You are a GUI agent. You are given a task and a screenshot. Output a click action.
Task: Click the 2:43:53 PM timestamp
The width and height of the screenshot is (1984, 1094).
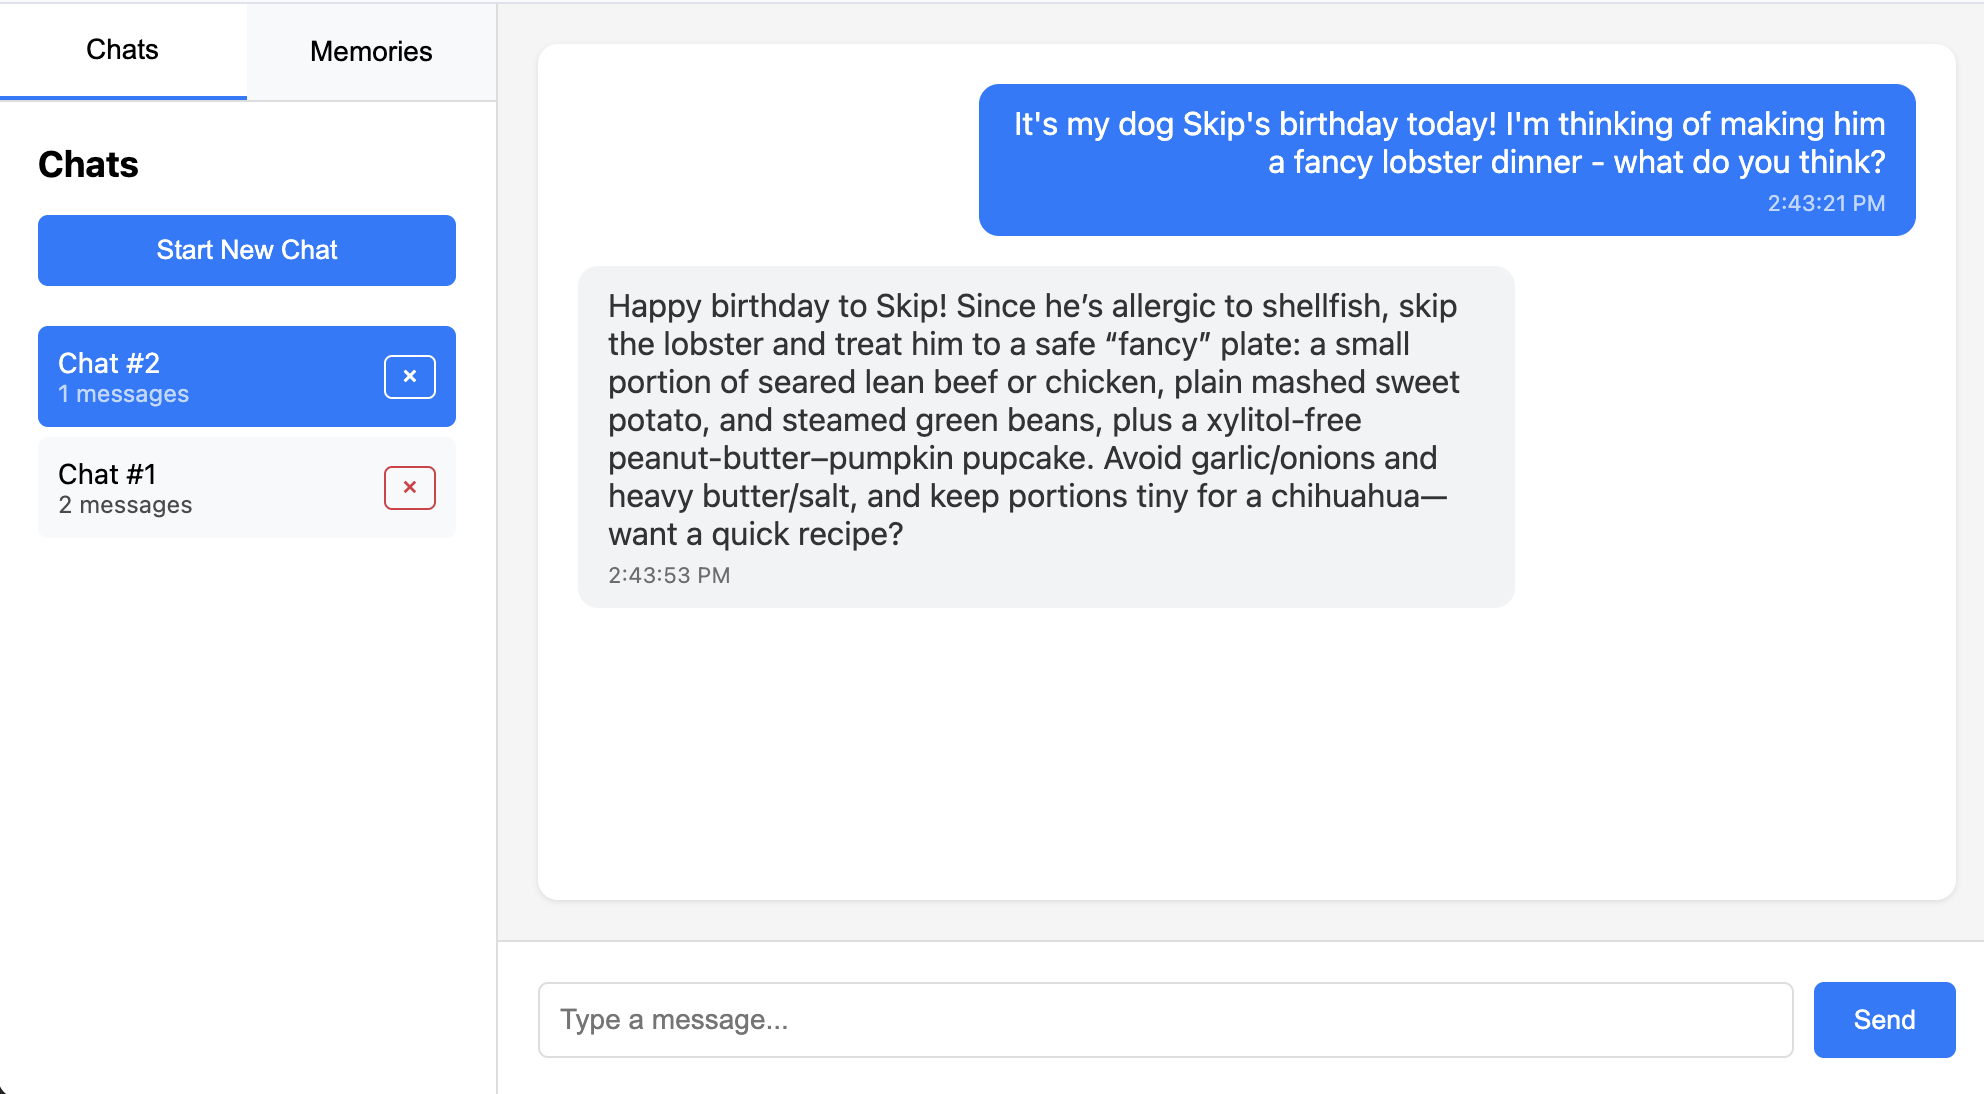(669, 576)
